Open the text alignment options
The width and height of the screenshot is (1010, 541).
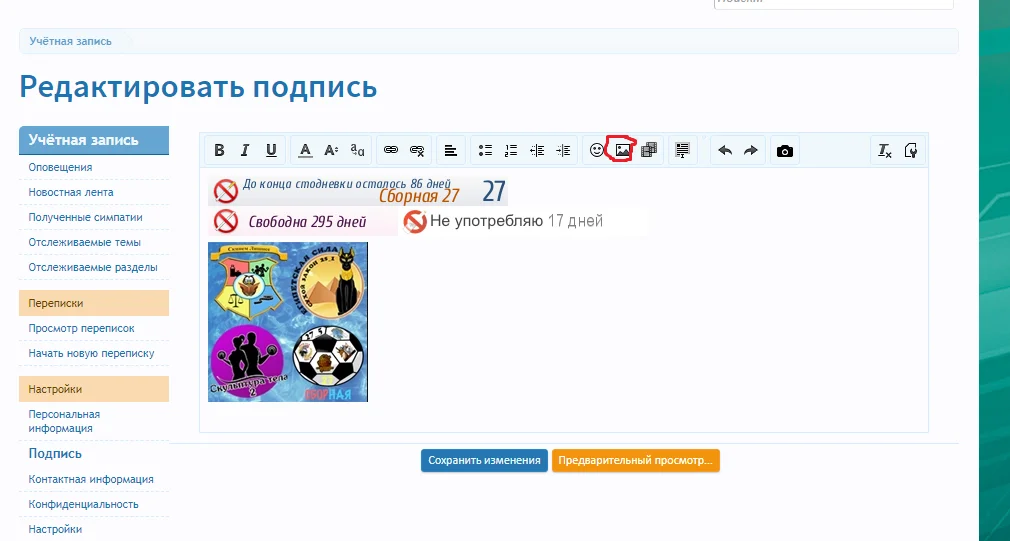point(451,150)
